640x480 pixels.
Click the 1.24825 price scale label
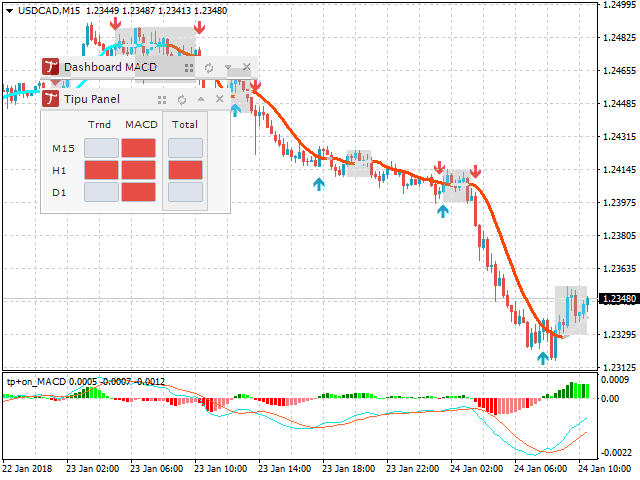619,38
